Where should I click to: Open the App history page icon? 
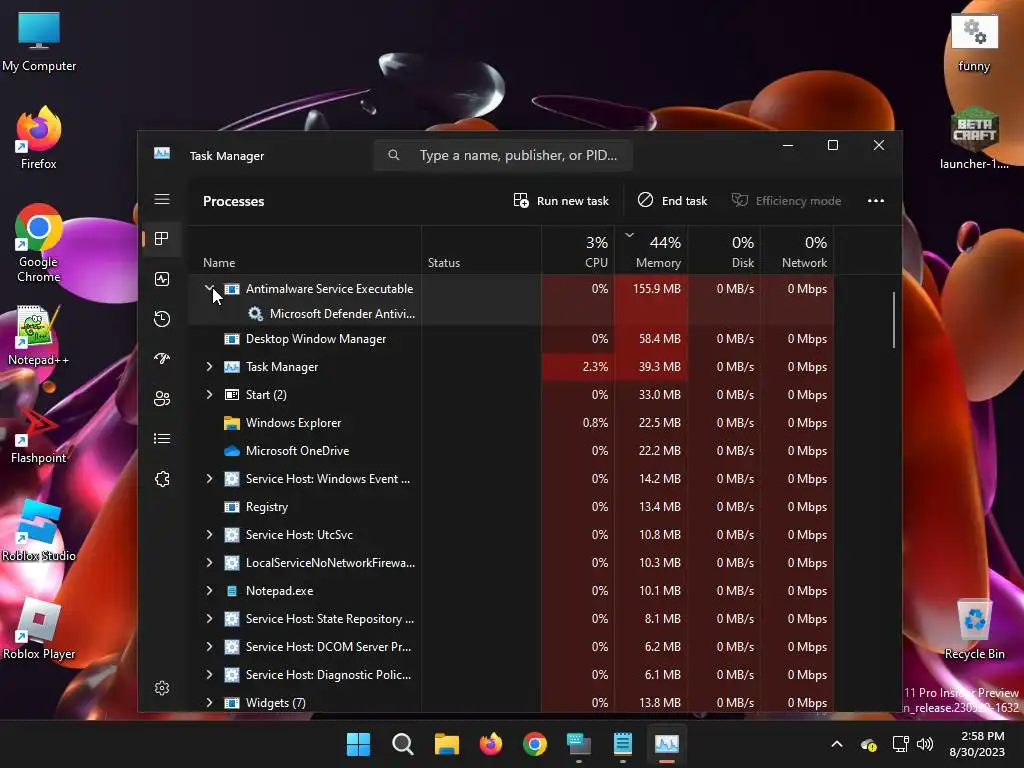pyautogui.click(x=162, y=319)
